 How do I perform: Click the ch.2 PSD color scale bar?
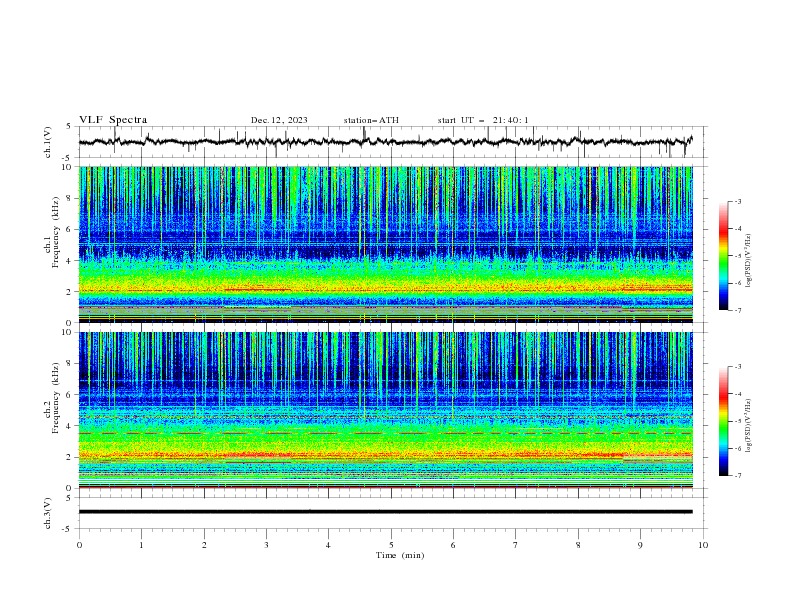(x=723, y=421)
